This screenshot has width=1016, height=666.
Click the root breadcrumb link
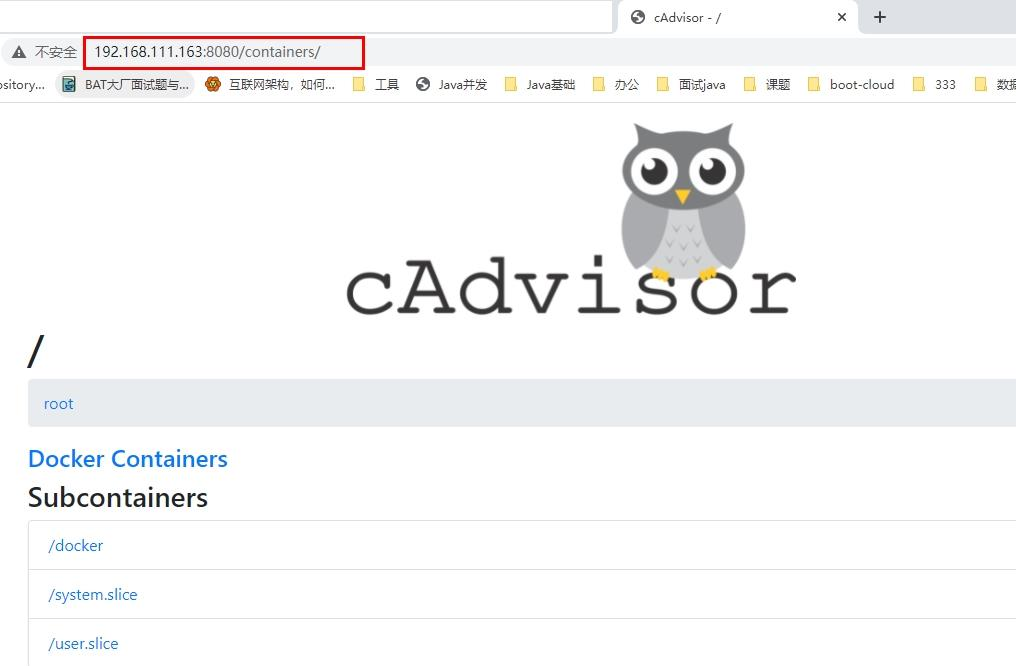(58, 404)
